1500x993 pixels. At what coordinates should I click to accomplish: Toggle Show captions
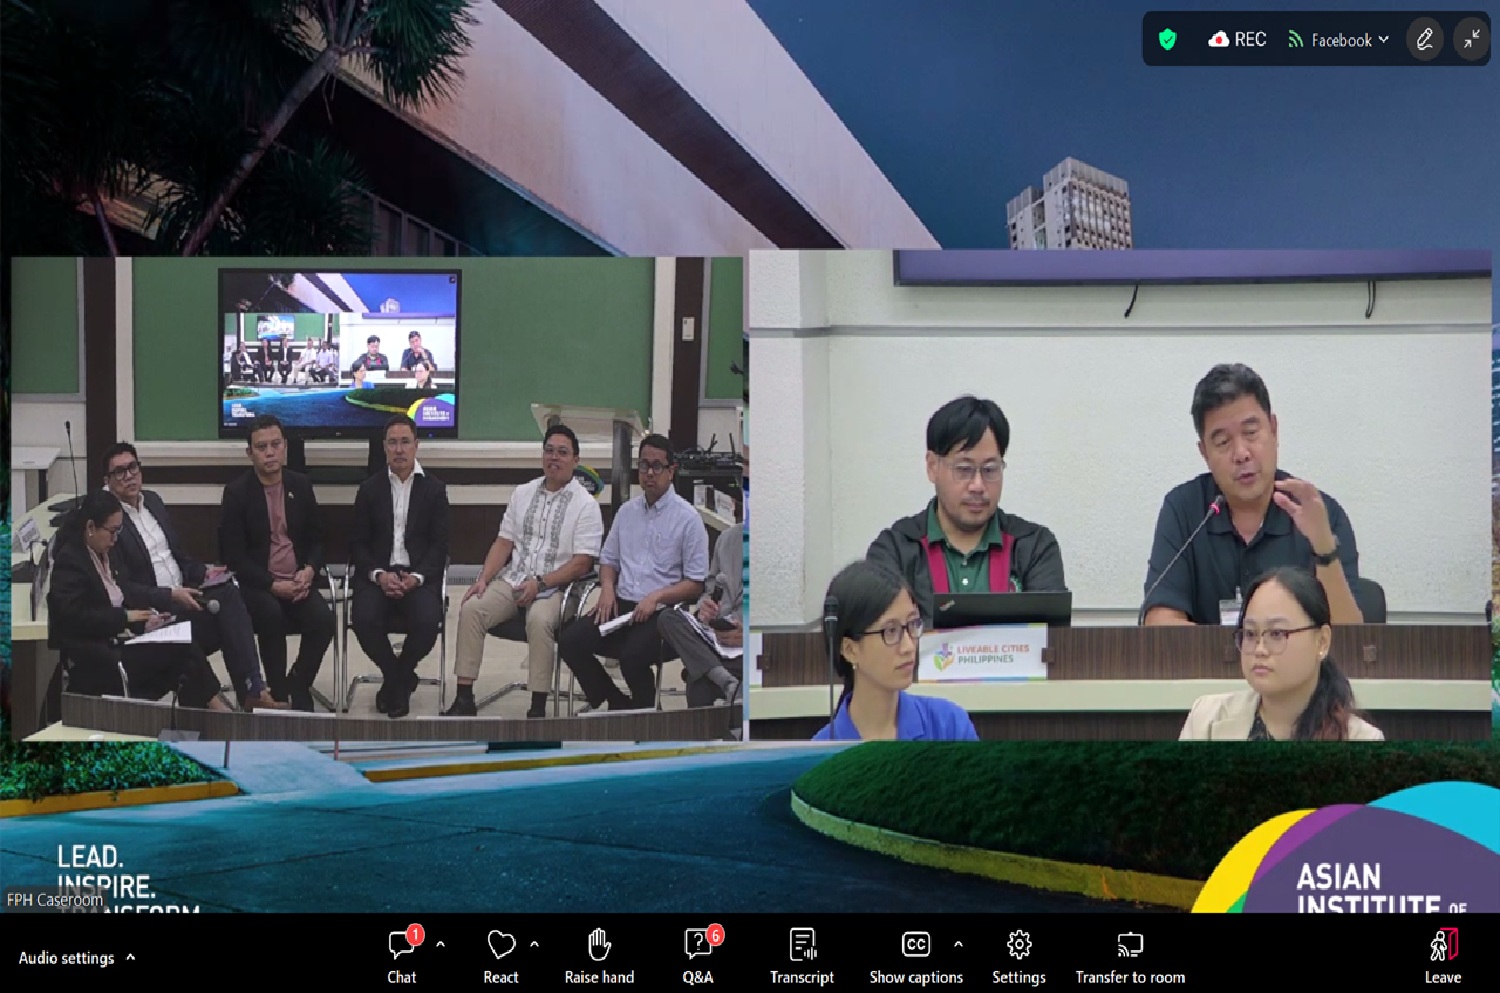(916, 956)
